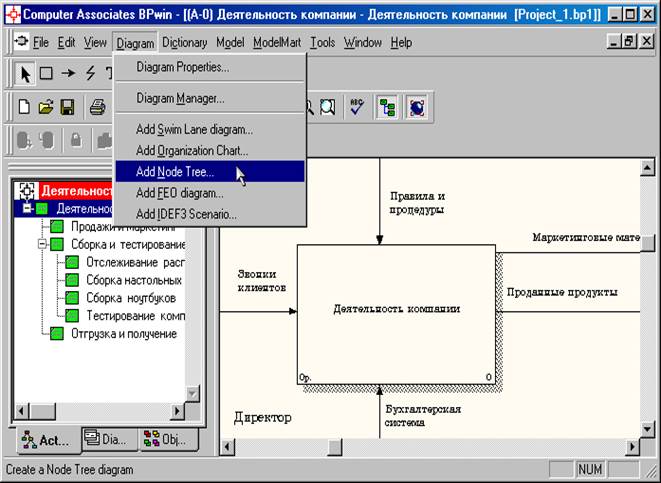Open the File menu

point(41,43)
